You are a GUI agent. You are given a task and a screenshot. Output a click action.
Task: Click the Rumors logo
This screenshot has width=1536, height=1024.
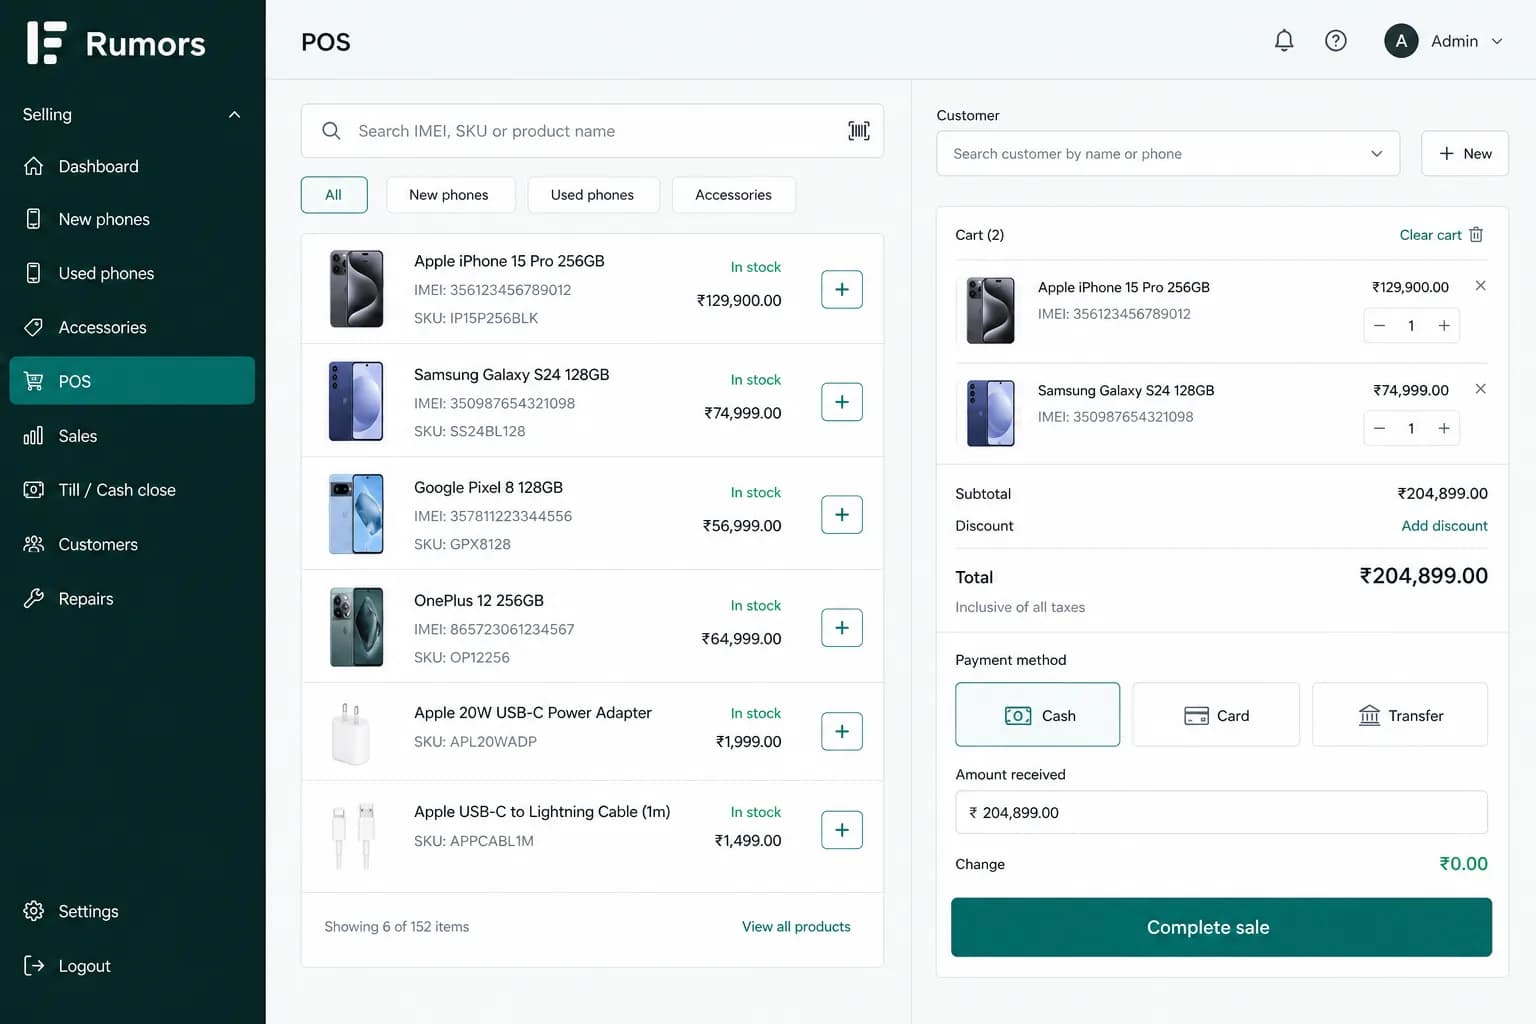tap(116, 43)
